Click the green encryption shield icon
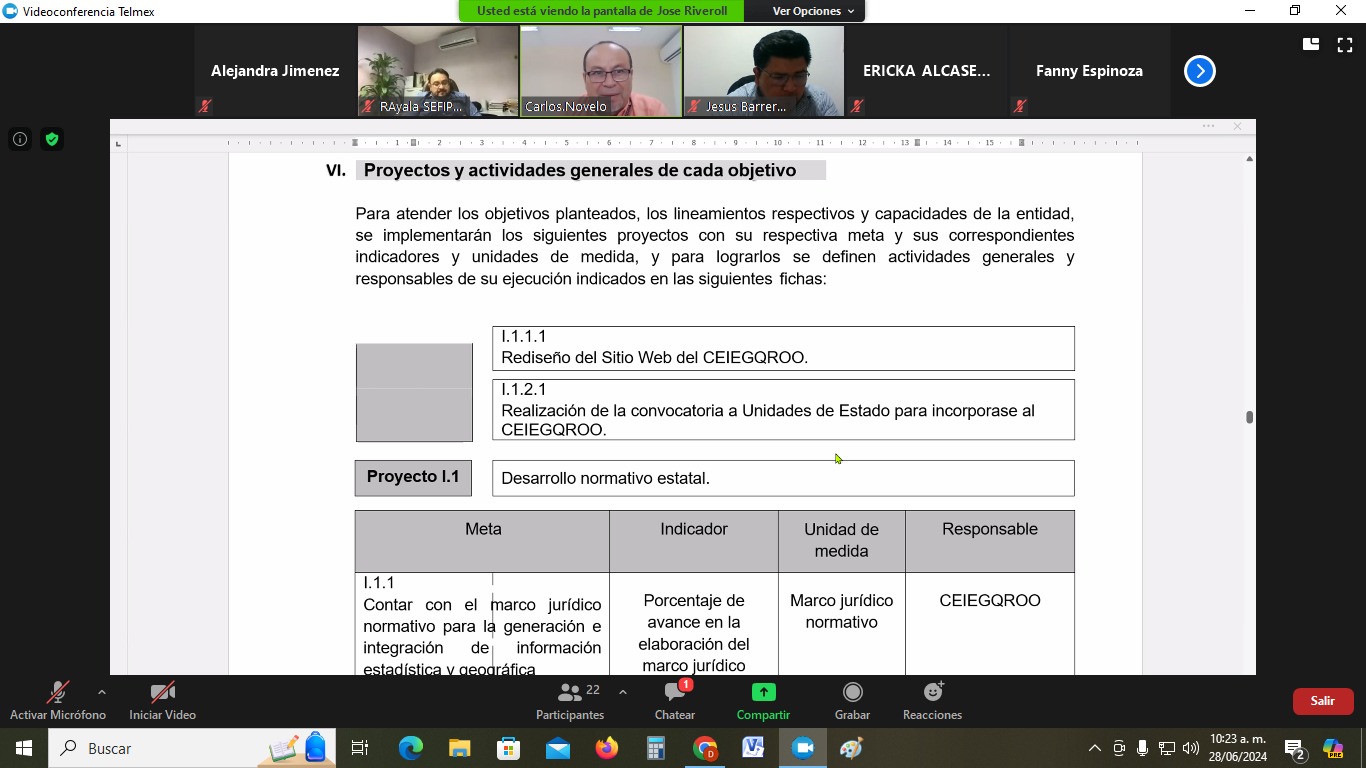Image resolution: width=1366 pixels, height=768 pixels. [x=52, y=139]
